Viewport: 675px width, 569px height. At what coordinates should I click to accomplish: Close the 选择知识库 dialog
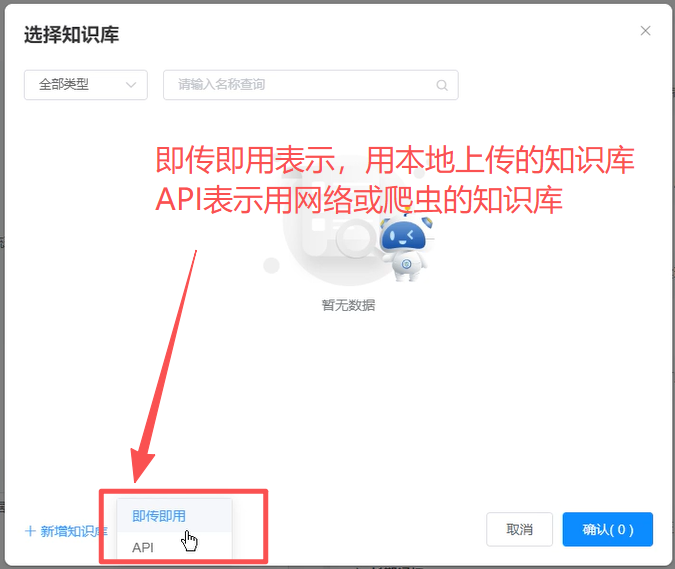click(645, 31)
